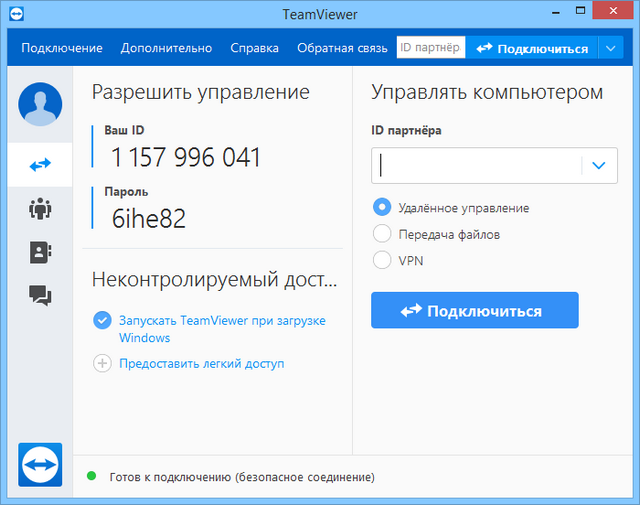Open the 'Подключение' menu
The height and width of the screenshot is (505, 640).
[62, 48]
